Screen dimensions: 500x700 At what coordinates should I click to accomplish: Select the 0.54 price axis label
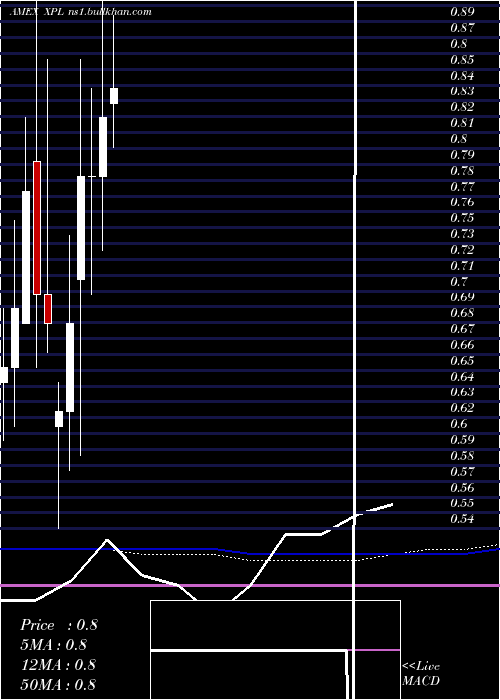coord(462,519)
